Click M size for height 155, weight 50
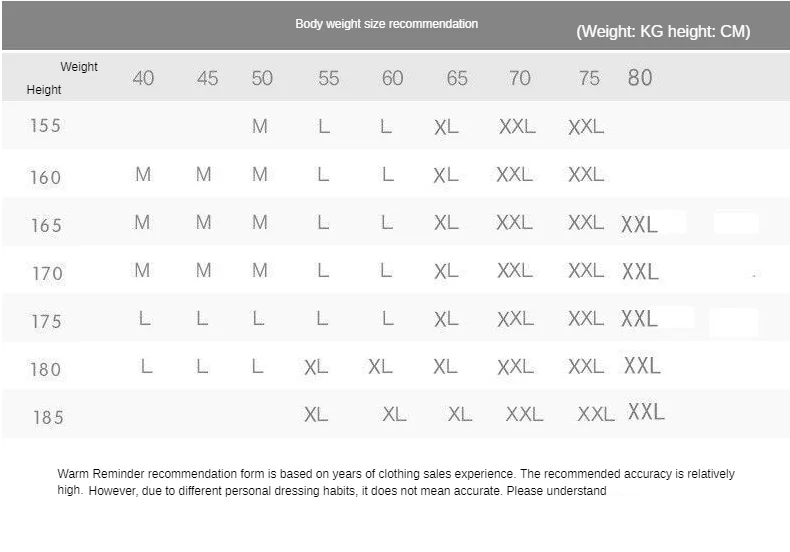790x552 pixels. click(259, 126)
